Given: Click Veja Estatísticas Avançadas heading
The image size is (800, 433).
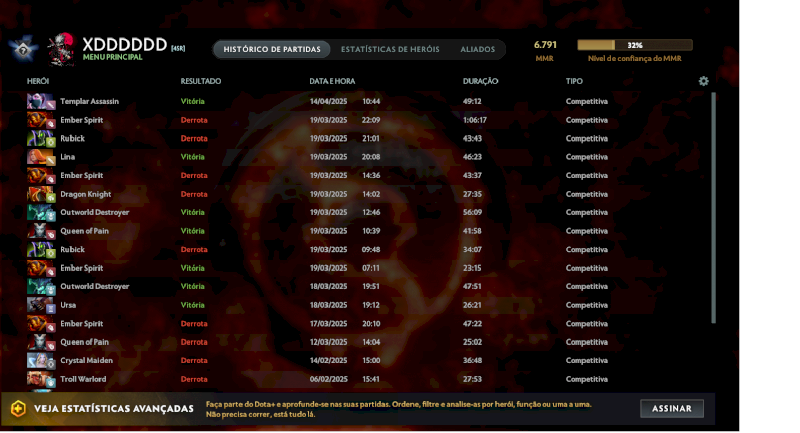Looking at the screenshot, I should tap(114, 409).
